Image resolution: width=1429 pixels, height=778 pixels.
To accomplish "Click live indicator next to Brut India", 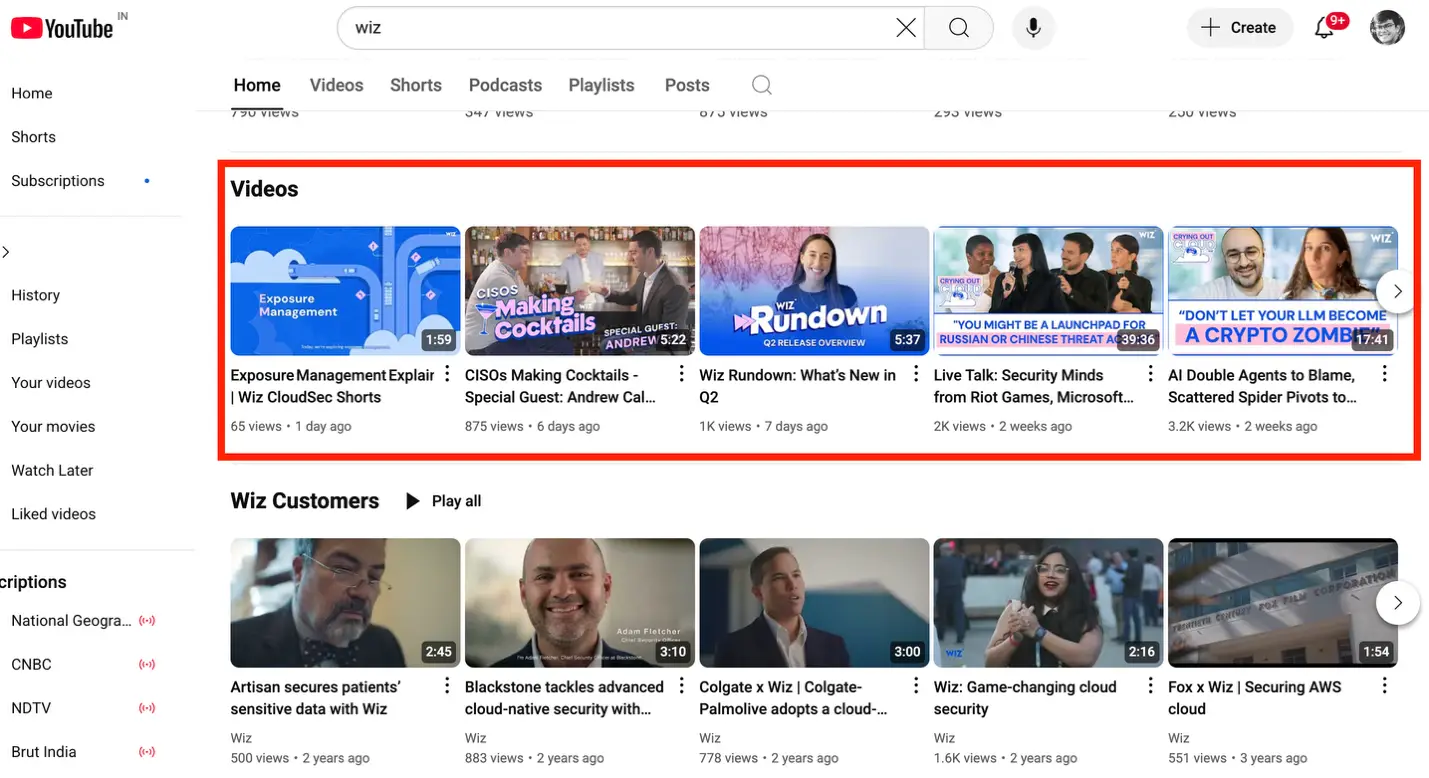I will point(147,752).
